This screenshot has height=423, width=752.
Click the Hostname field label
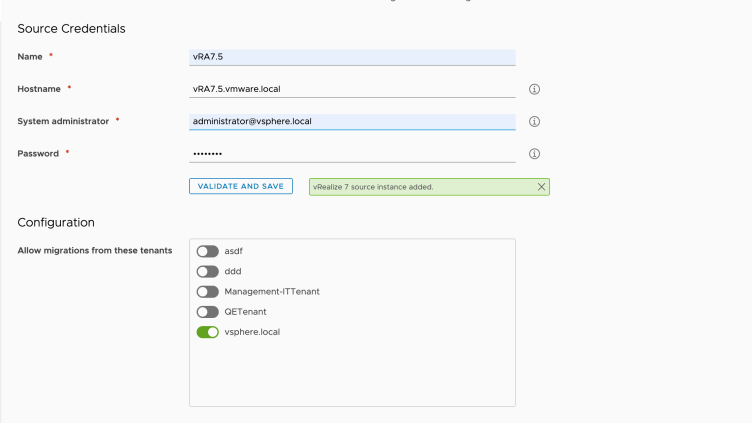point(40,89)
